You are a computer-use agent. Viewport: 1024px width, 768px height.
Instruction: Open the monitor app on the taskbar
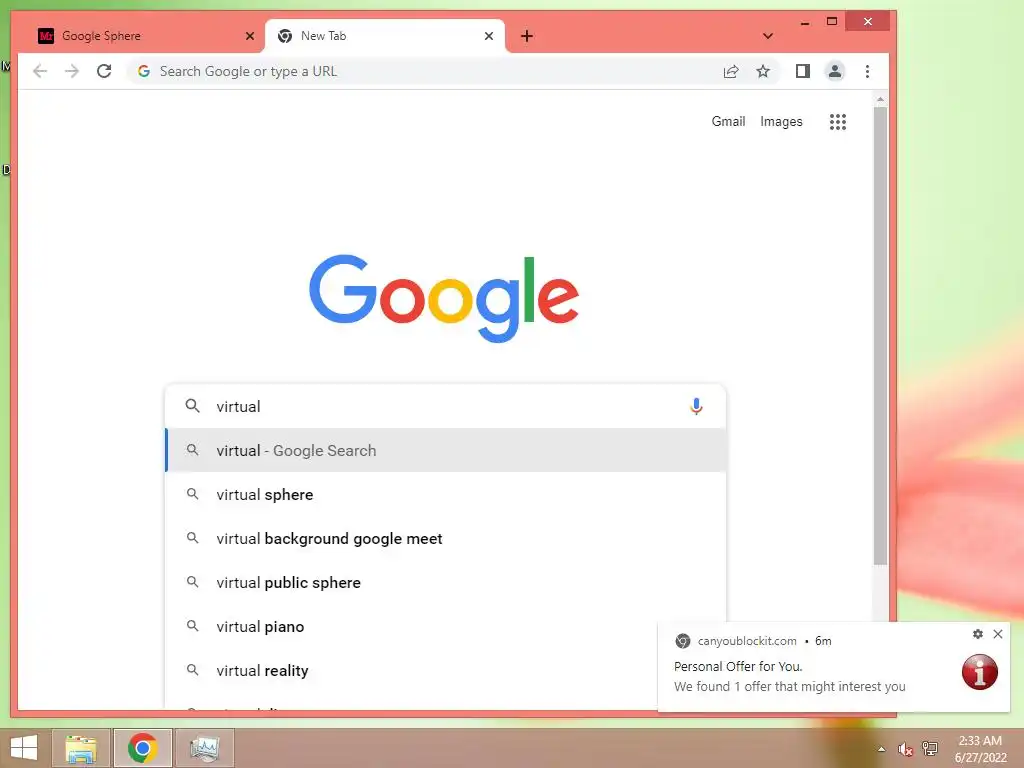coord(204,748)
